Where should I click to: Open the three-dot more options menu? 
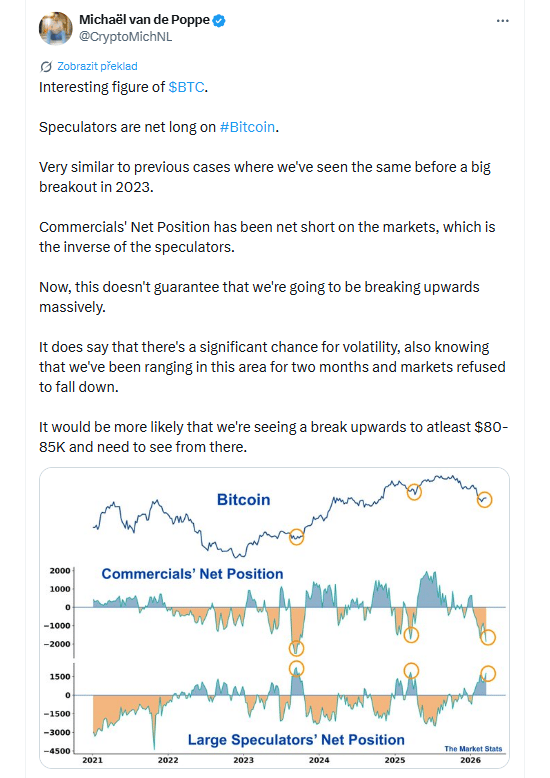(x=502, y=21)
